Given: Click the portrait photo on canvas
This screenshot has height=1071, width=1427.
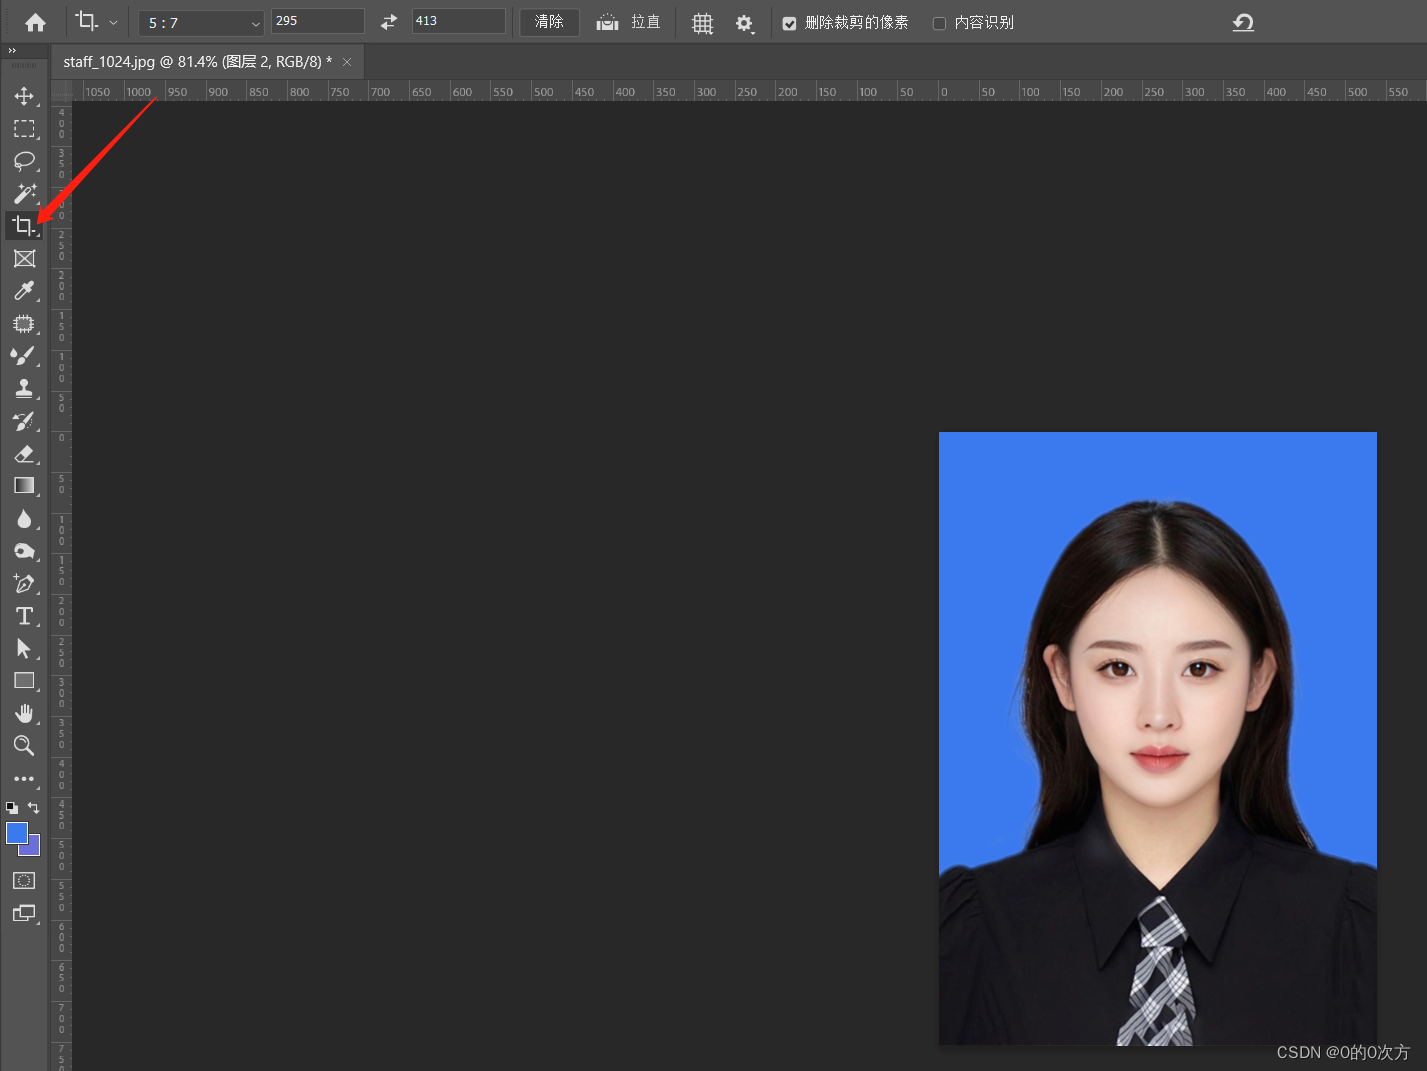Looking at the screenshot, I should tap(1158, 739).
